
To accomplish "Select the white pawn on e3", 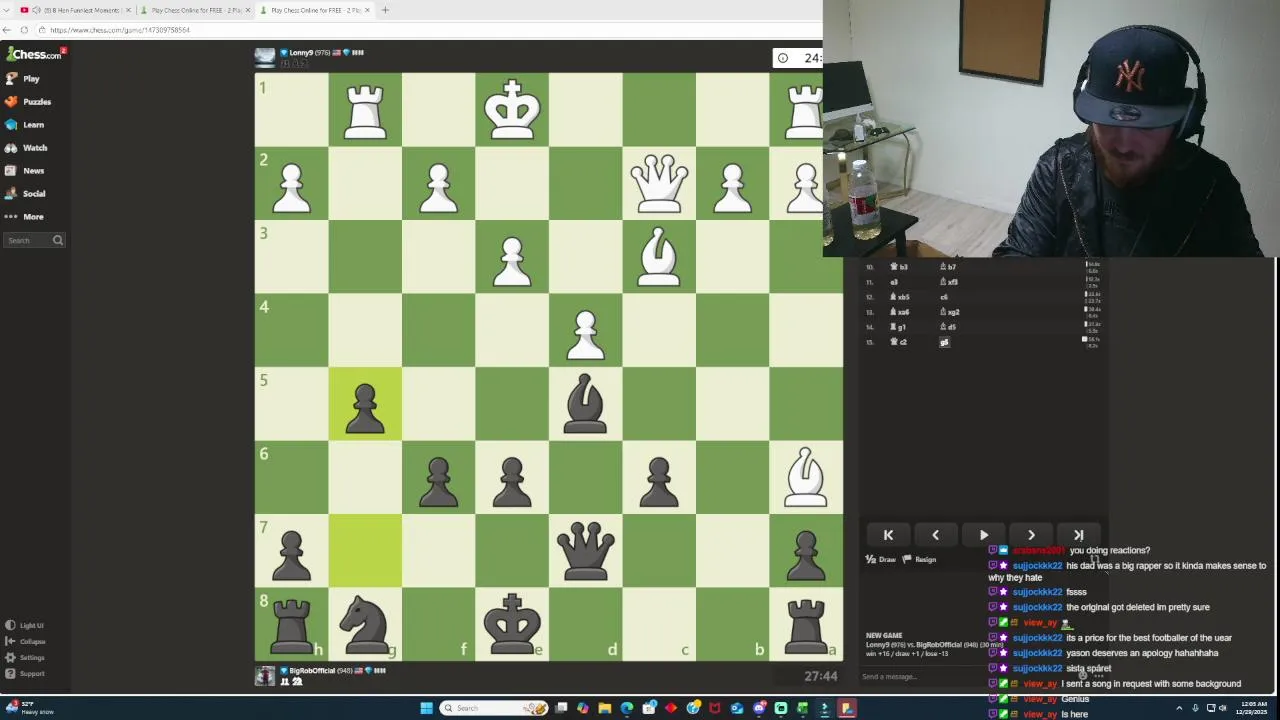I will coord(512,256).
